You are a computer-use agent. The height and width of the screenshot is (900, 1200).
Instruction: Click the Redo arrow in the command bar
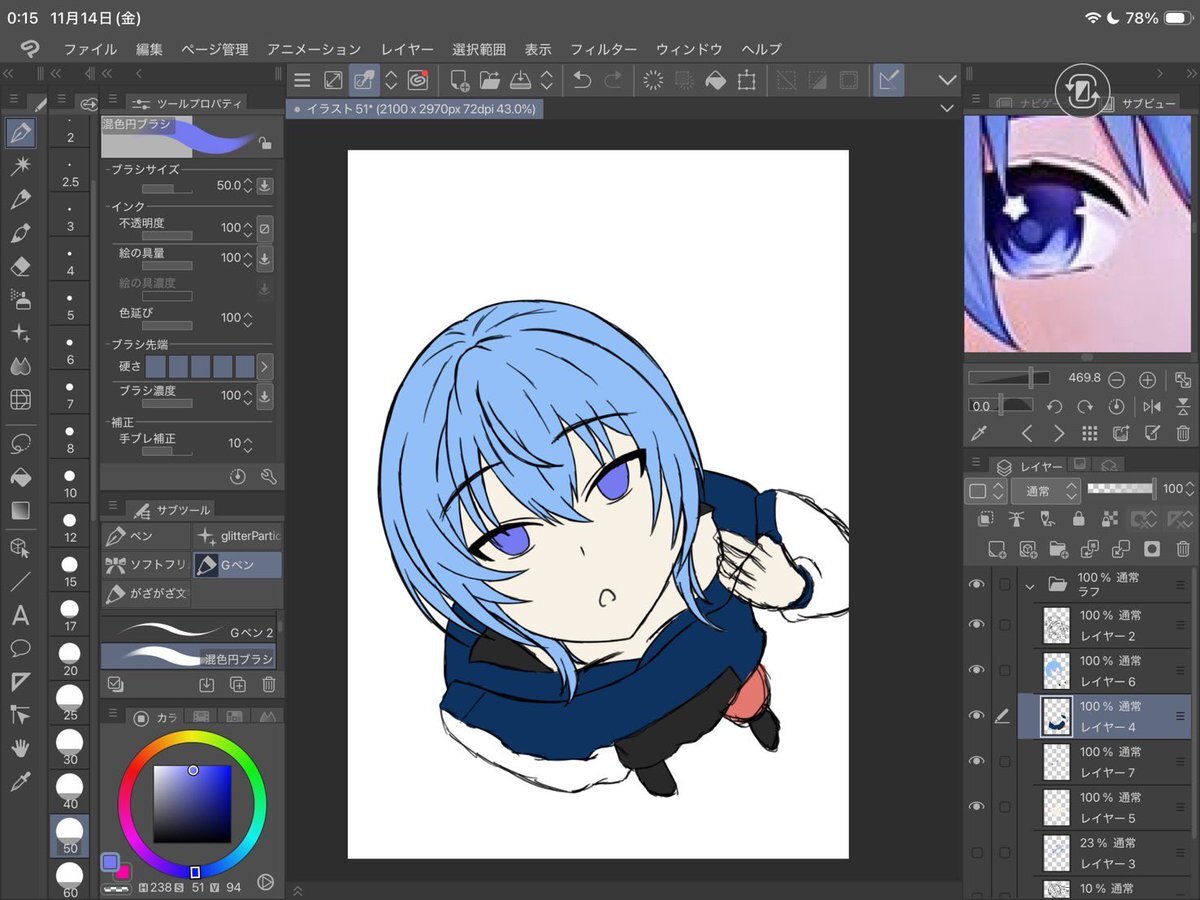pyautogui.click(x=613, y=80)
